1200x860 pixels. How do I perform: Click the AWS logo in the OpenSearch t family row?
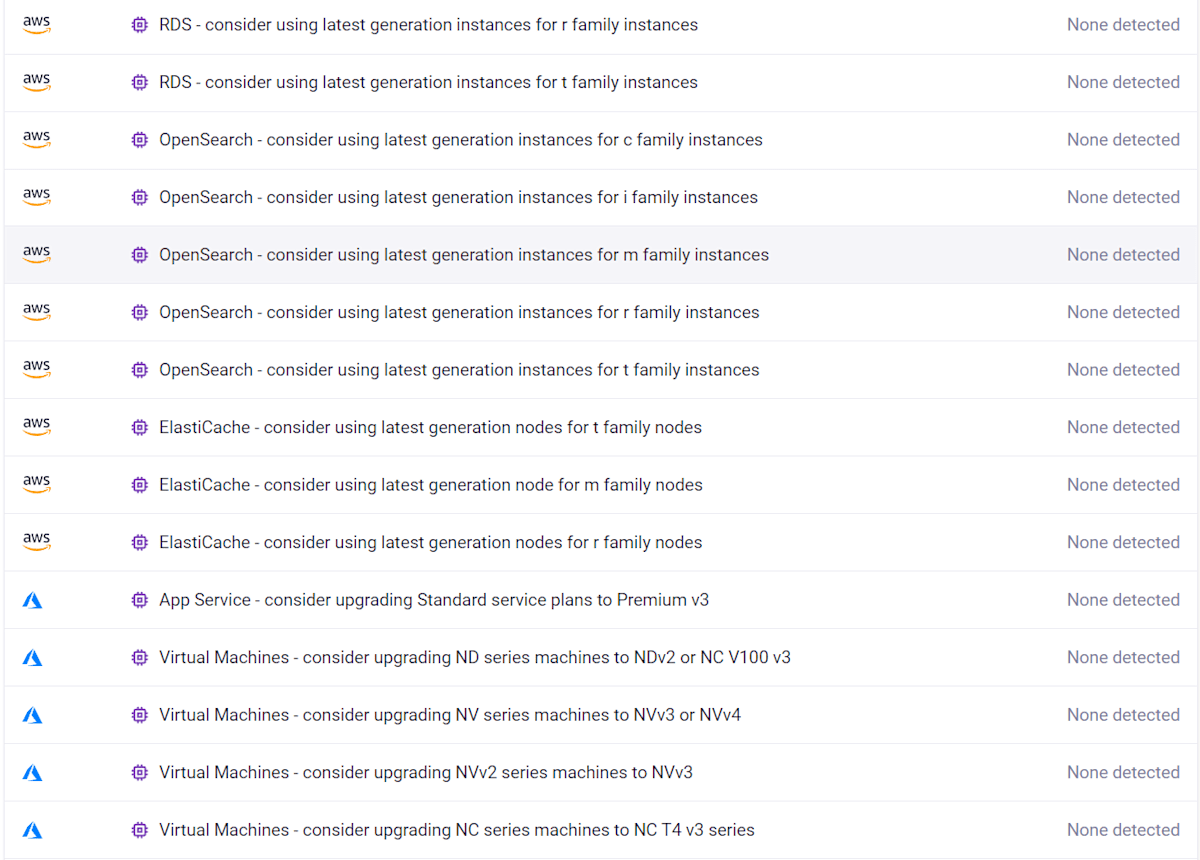(x=37, y=370)
